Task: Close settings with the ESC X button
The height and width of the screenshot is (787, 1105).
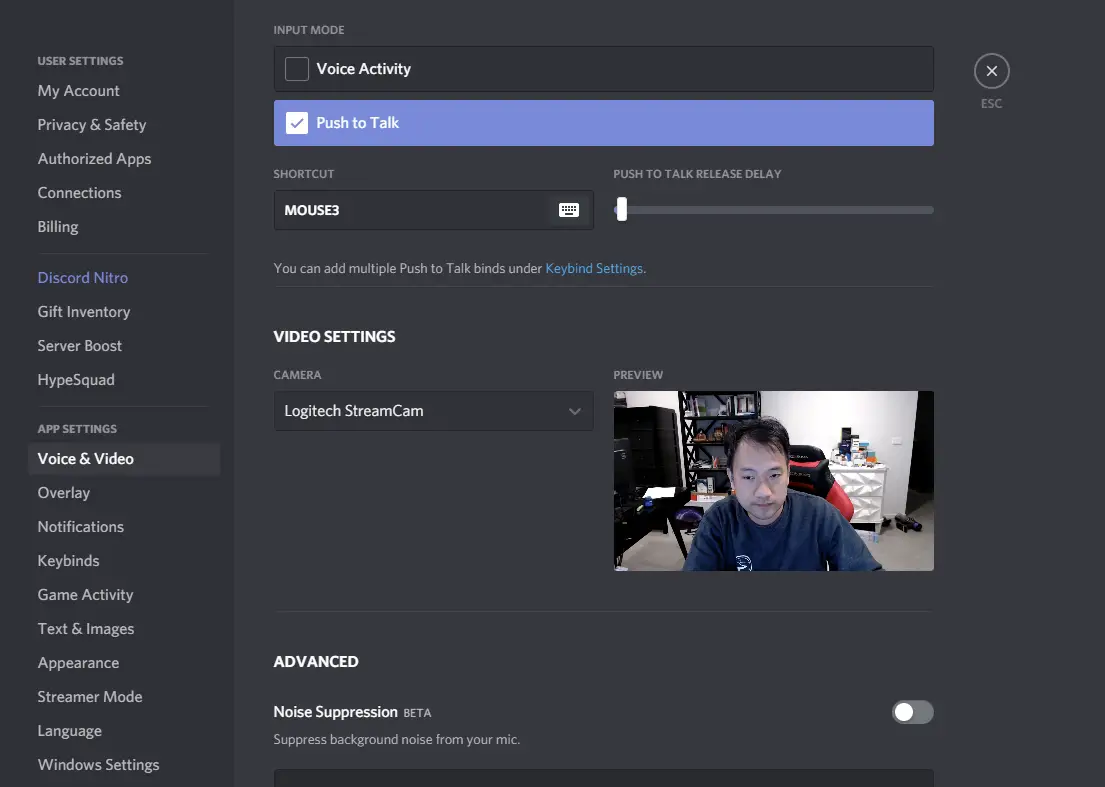Action: (x=992, y=71)
